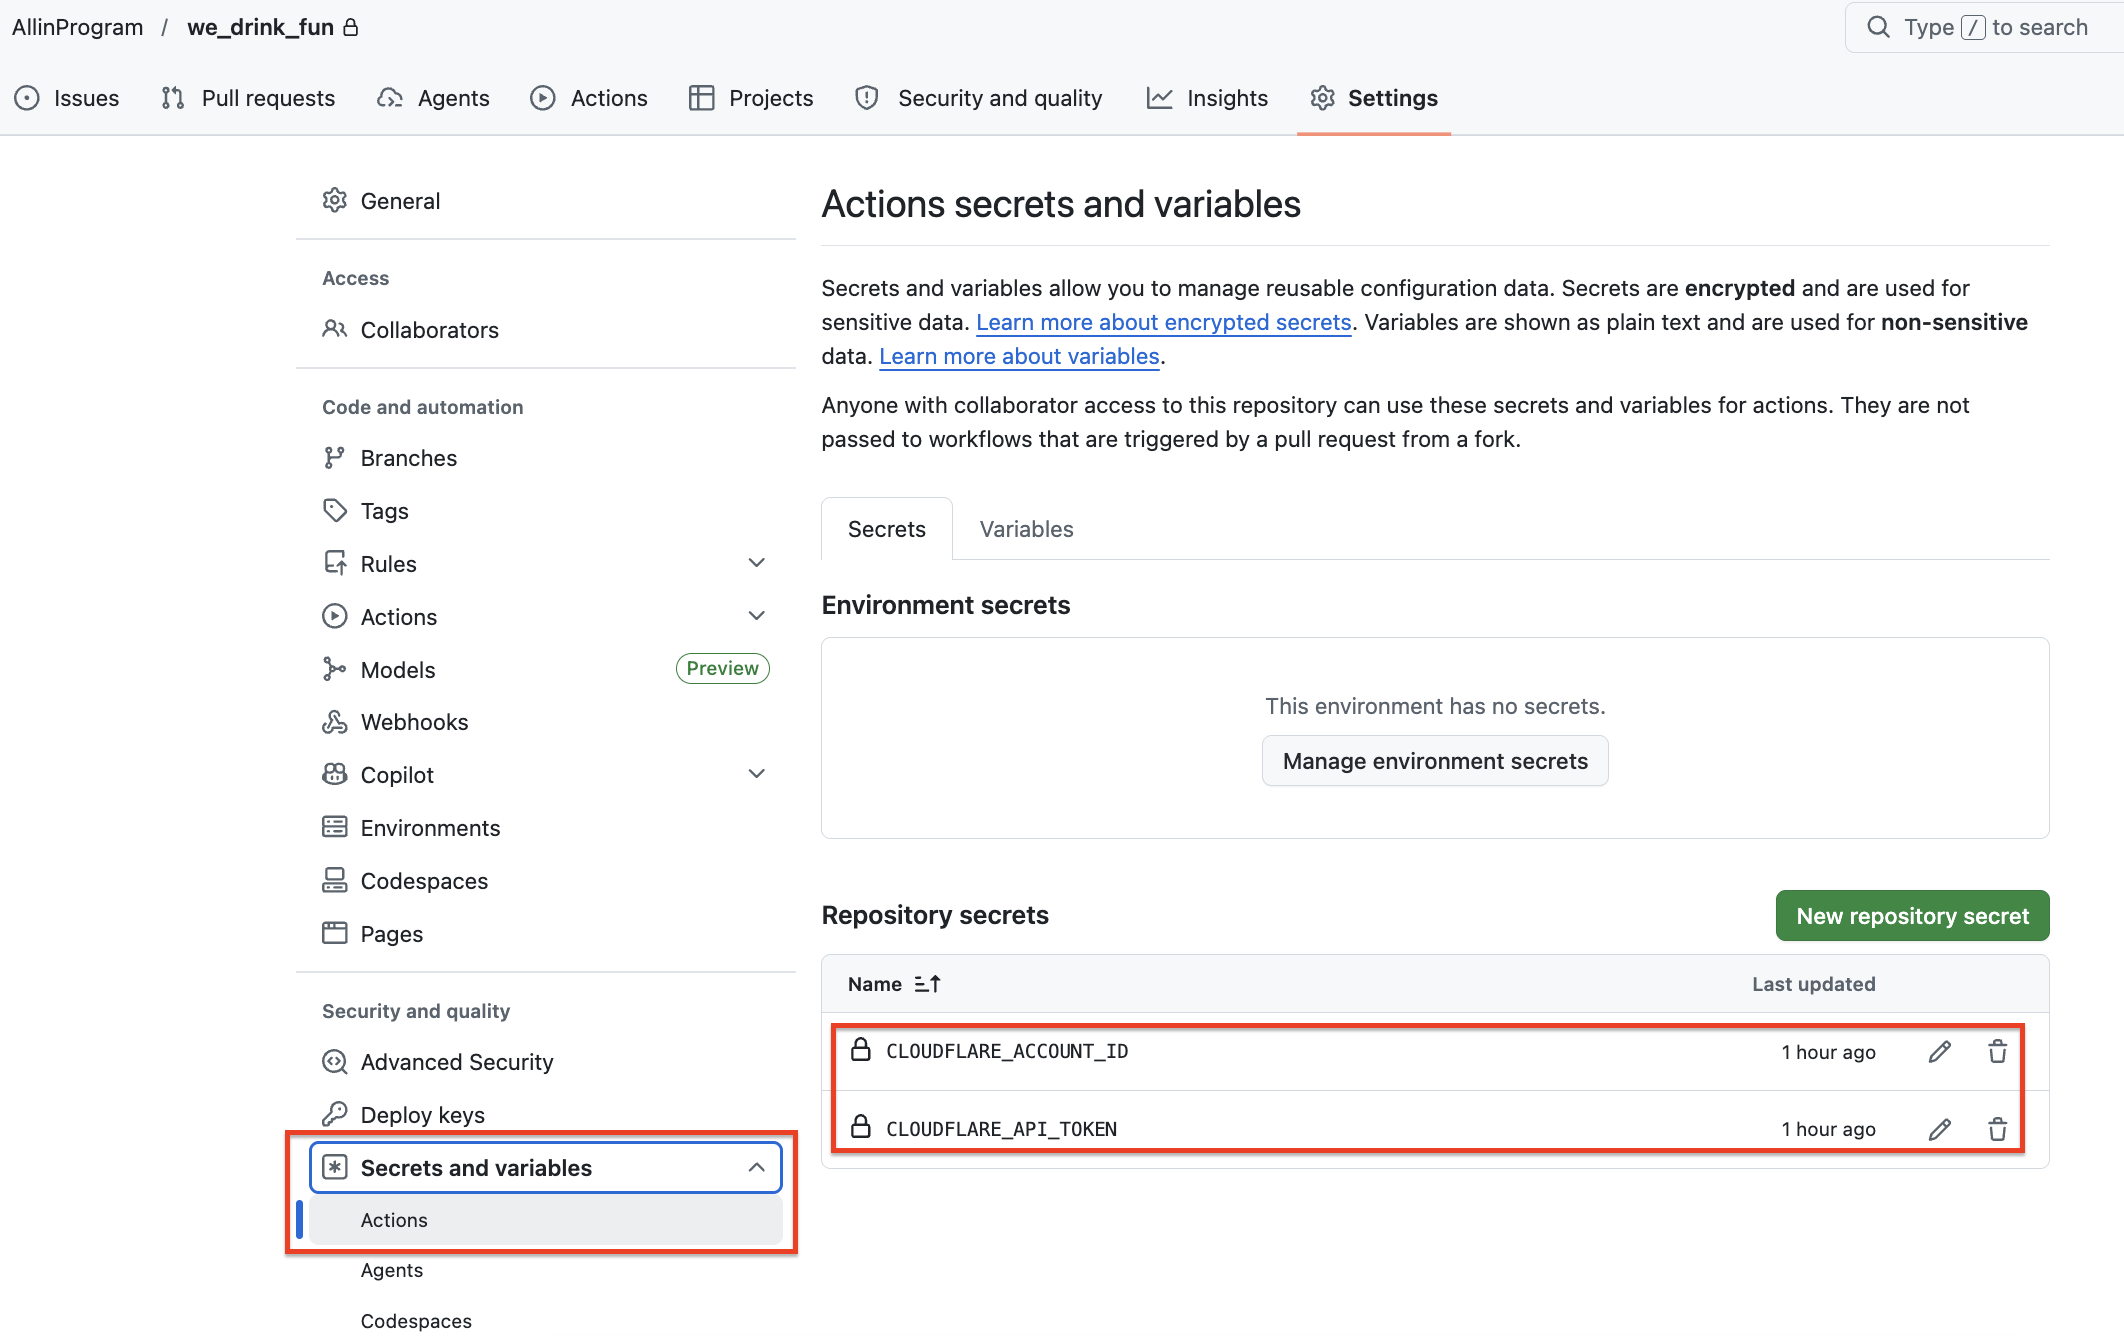
Task: Open Learn more about variables link
Action: click(x=1019, y=356)
